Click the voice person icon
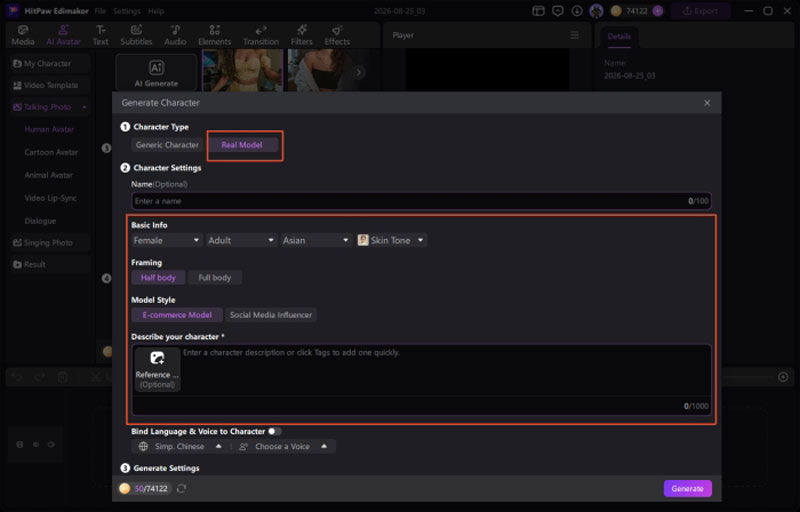This screenshot has width=800, height=512. 243,447
